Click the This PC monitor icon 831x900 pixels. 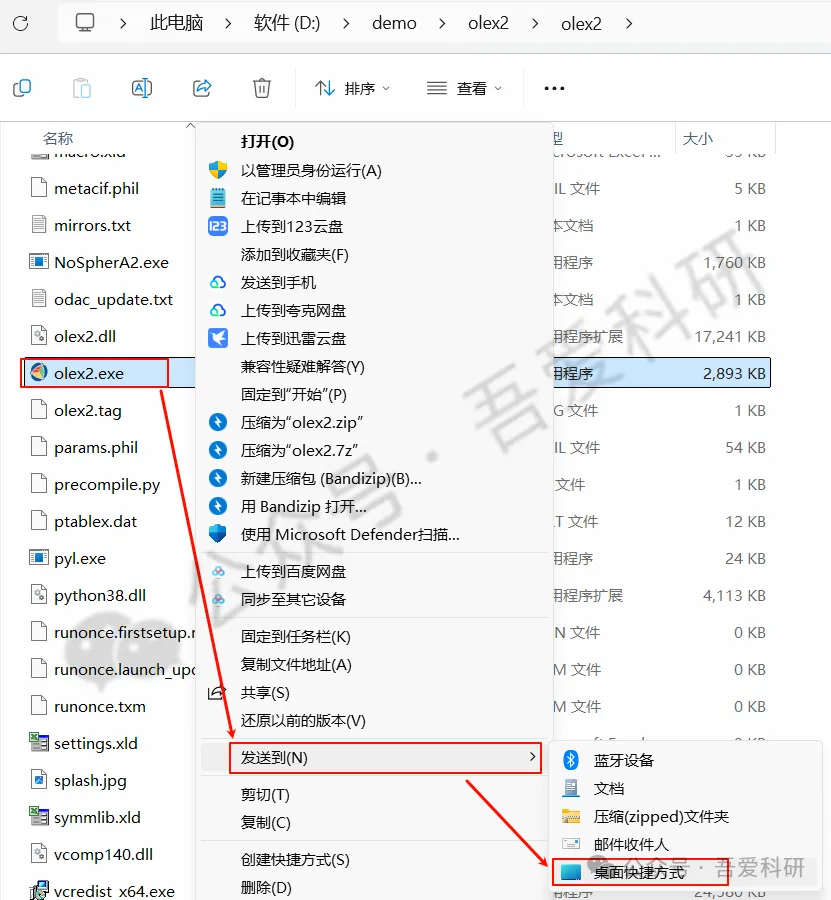tap(84, 23)
